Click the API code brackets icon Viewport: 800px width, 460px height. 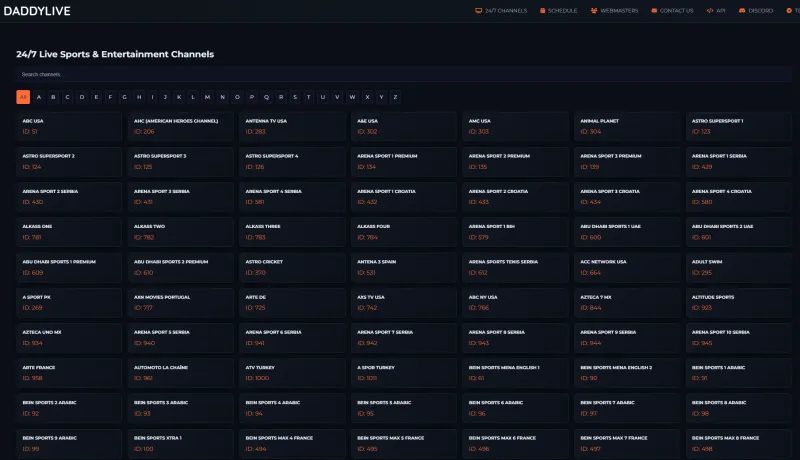pyautogui.click(x=709, y=10)
